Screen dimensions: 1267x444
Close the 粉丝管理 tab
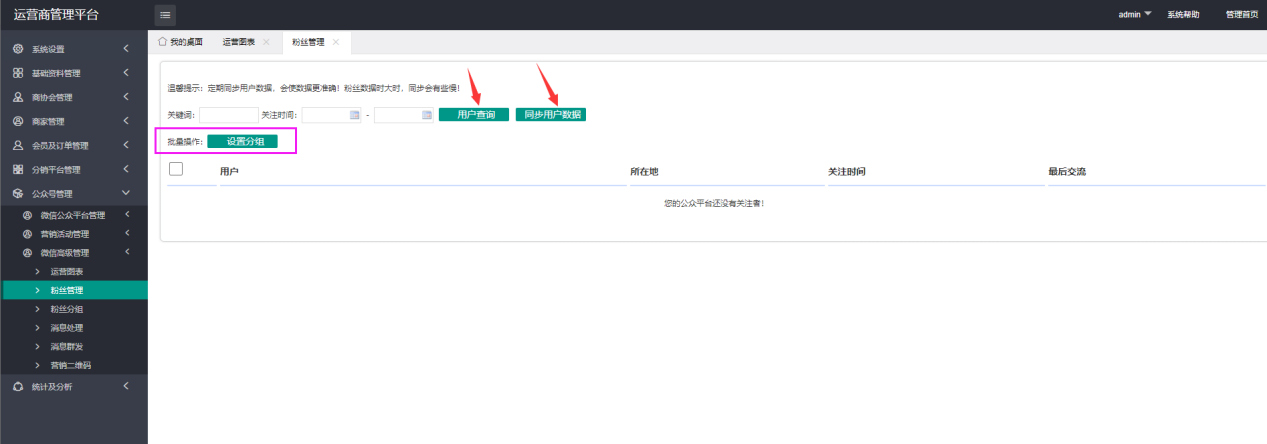(x=336, y=42)
